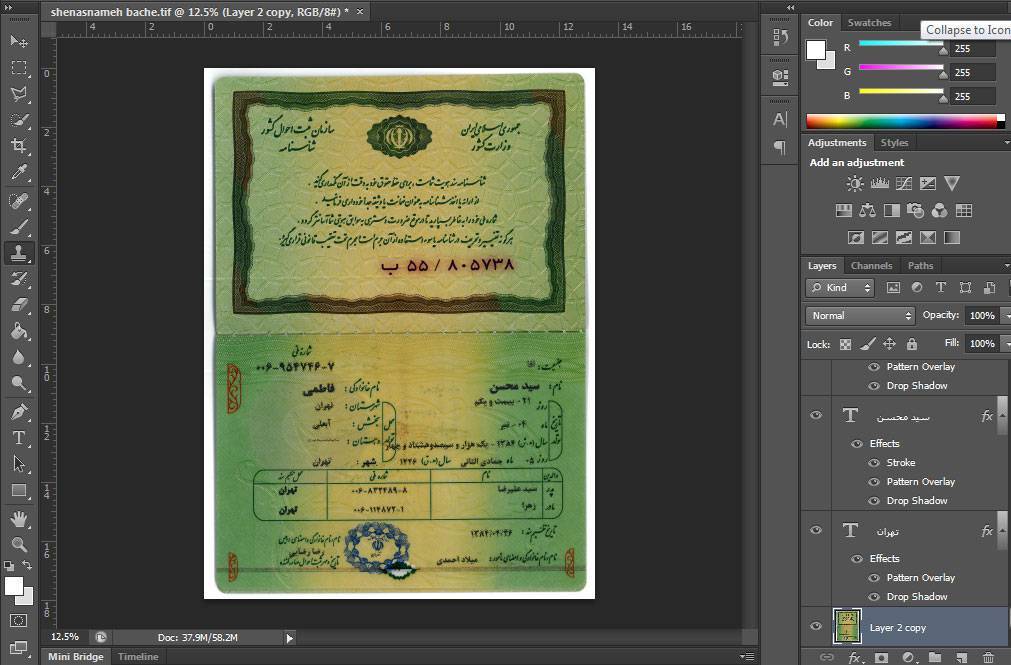Select the History Brush tool
Image resolution: width=1011 pixels, height=665 pixels.
19,279
